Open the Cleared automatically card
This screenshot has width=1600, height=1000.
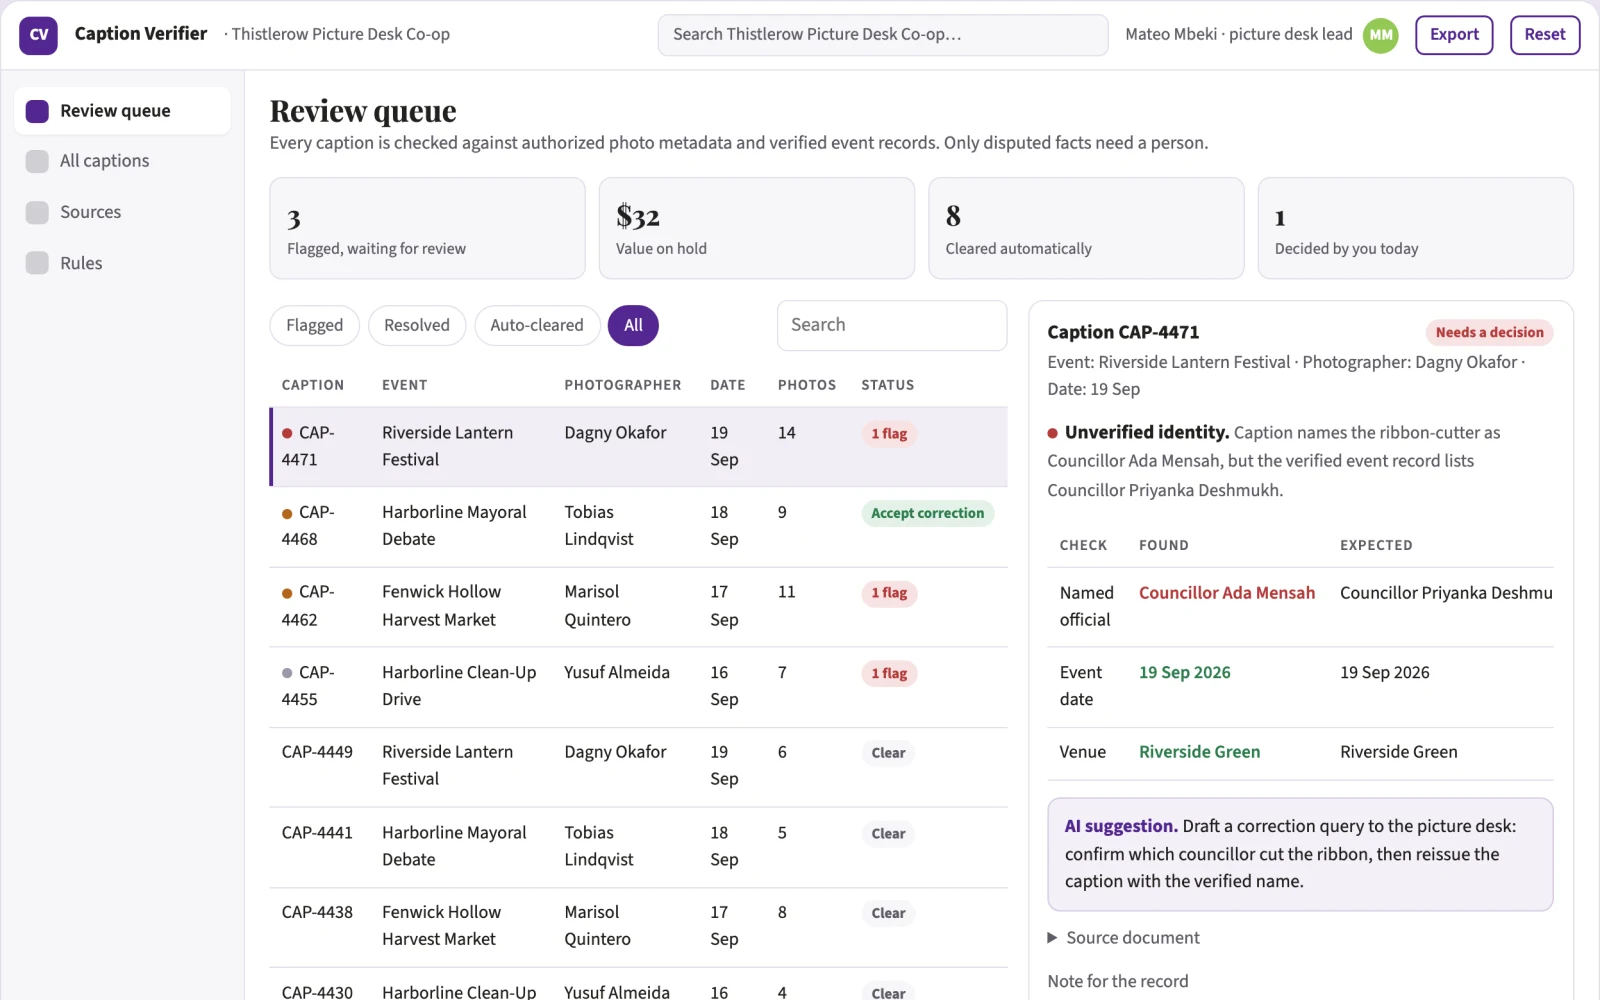point(1086,228)
